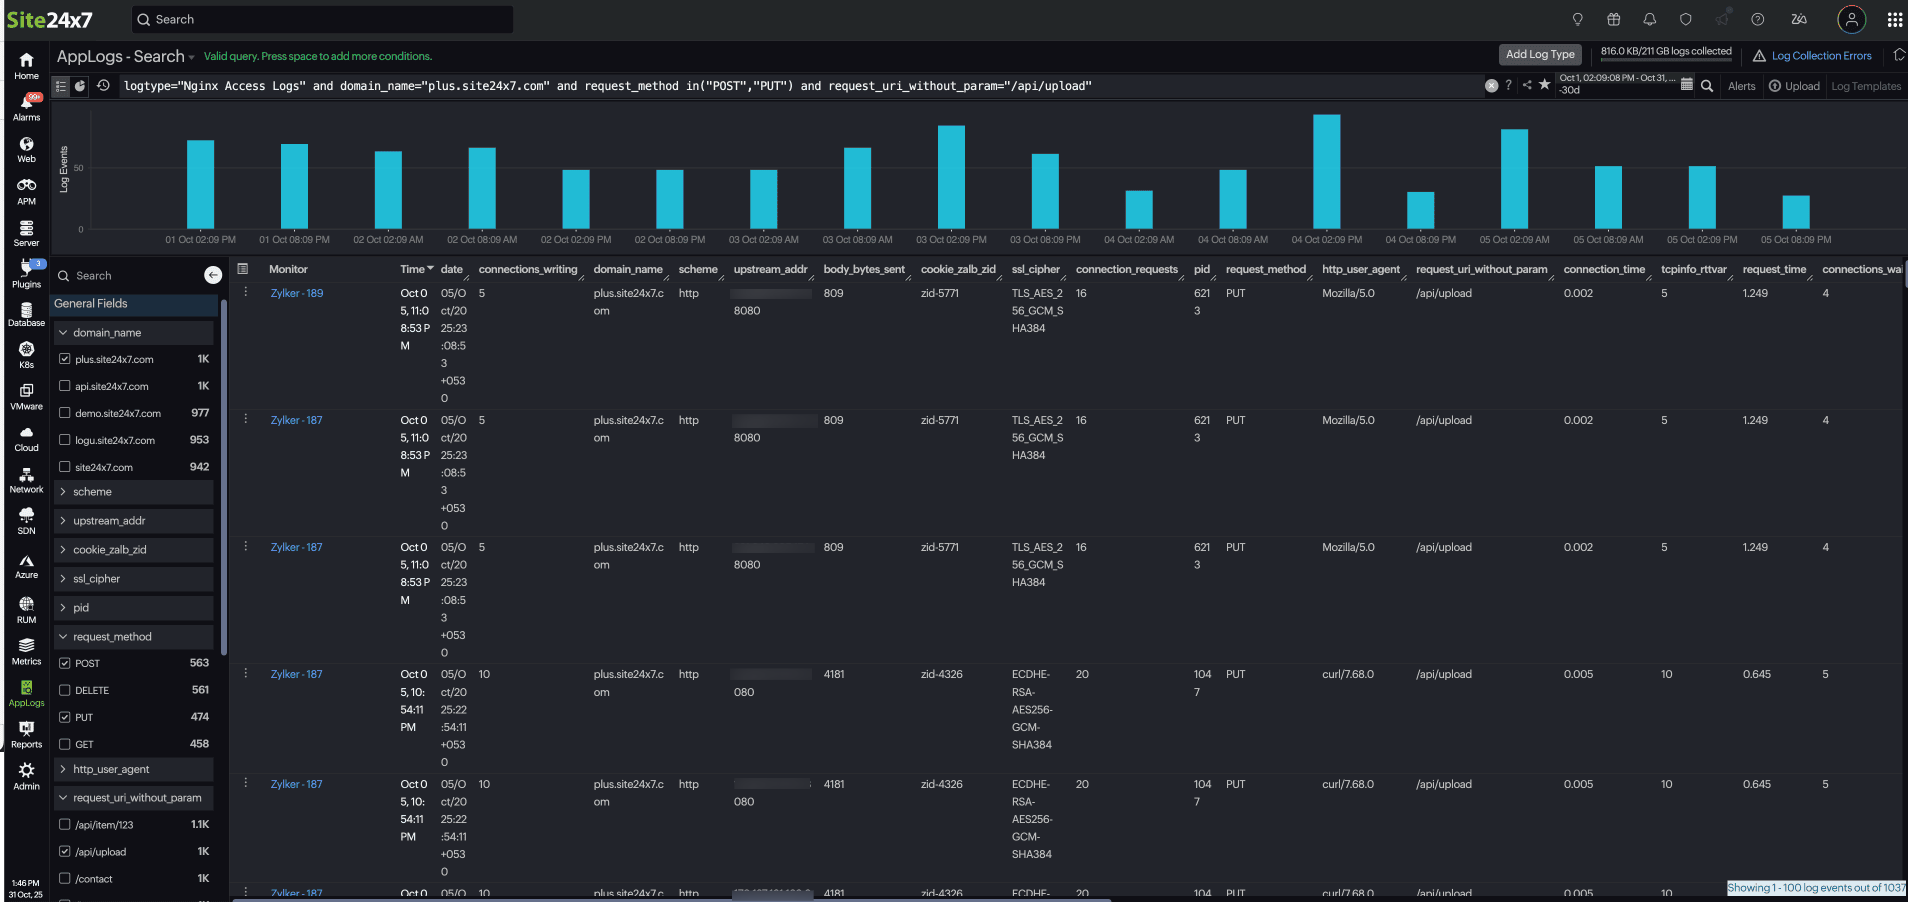
Task: Click the tallest bar at 04 Oct 02:09 PM
Action: [1326, 172]
